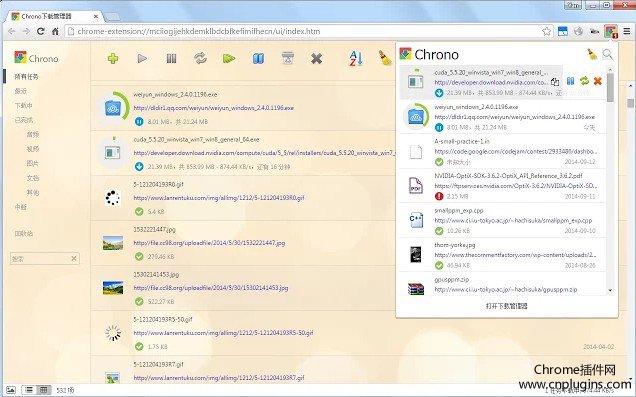The height and width of the screenshot is (397, 636).
Task: Filter by fifth indented sub-category in sidebar
Action: pyautogui.click(x=33, y=193)
